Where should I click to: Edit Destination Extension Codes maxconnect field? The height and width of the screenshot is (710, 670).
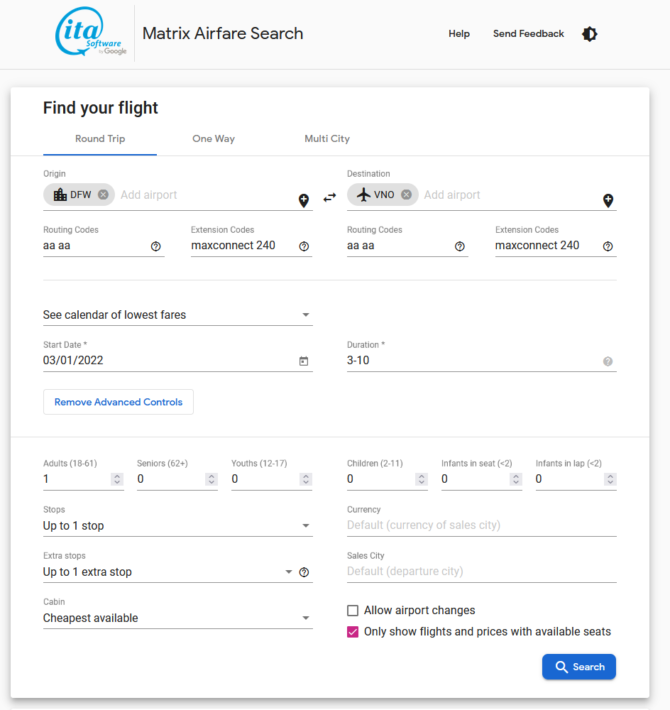[x=547, y=246]
